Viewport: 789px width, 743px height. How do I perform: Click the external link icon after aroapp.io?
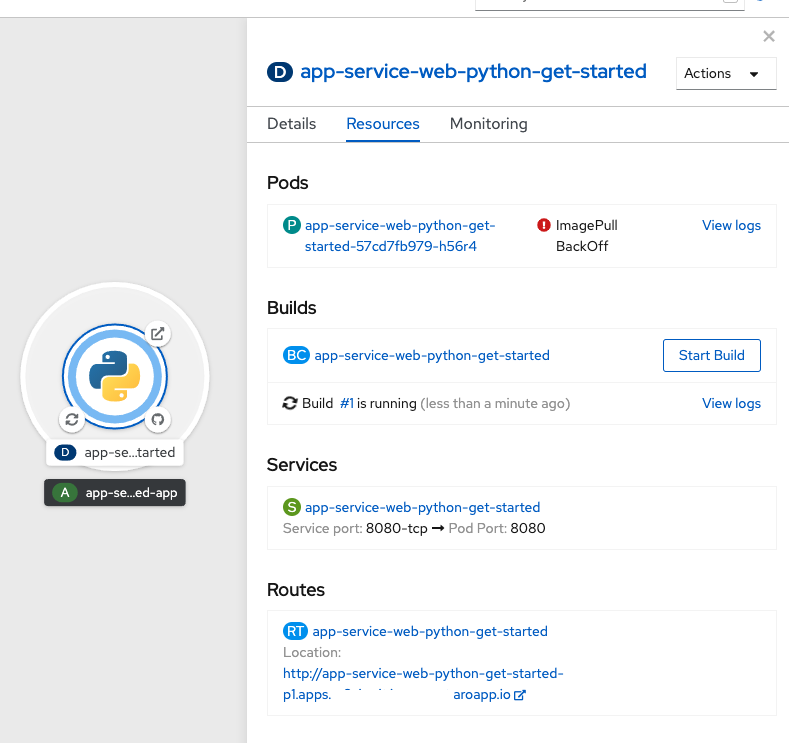point(520,695)
